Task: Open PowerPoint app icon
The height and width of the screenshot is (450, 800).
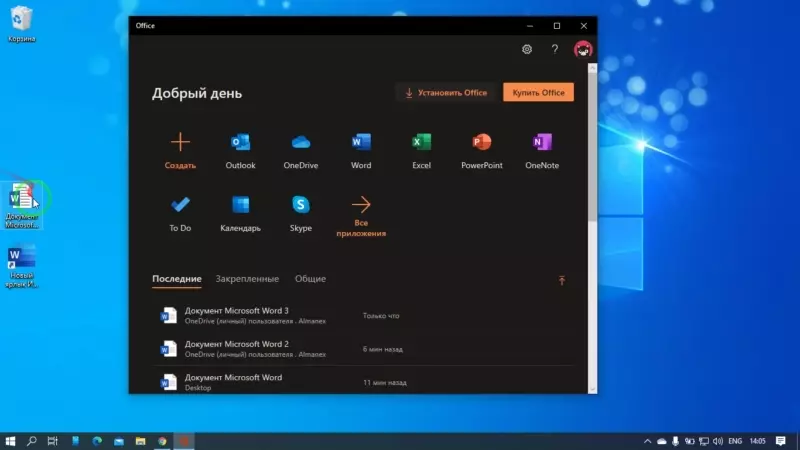Action: click(x=482, y=142)
